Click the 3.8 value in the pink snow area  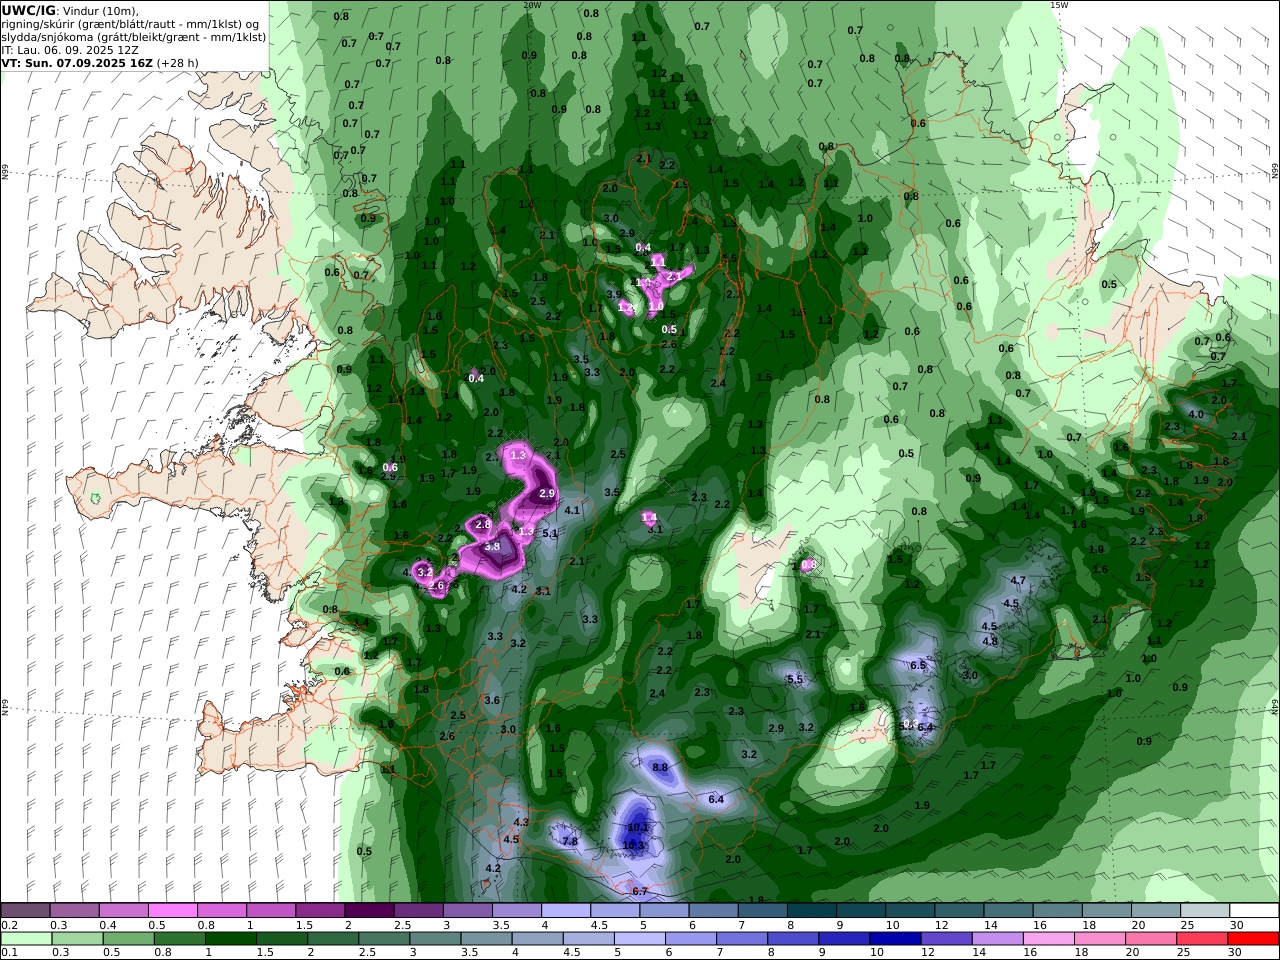pos(492,547)
